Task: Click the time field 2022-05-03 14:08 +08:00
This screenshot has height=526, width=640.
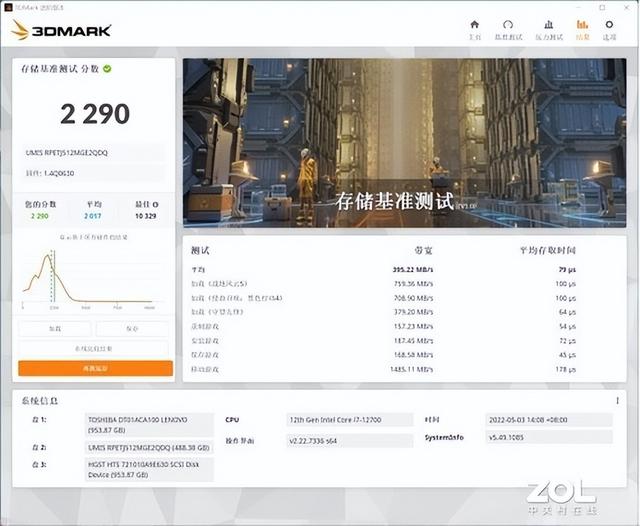Action: tap(549, 419)
